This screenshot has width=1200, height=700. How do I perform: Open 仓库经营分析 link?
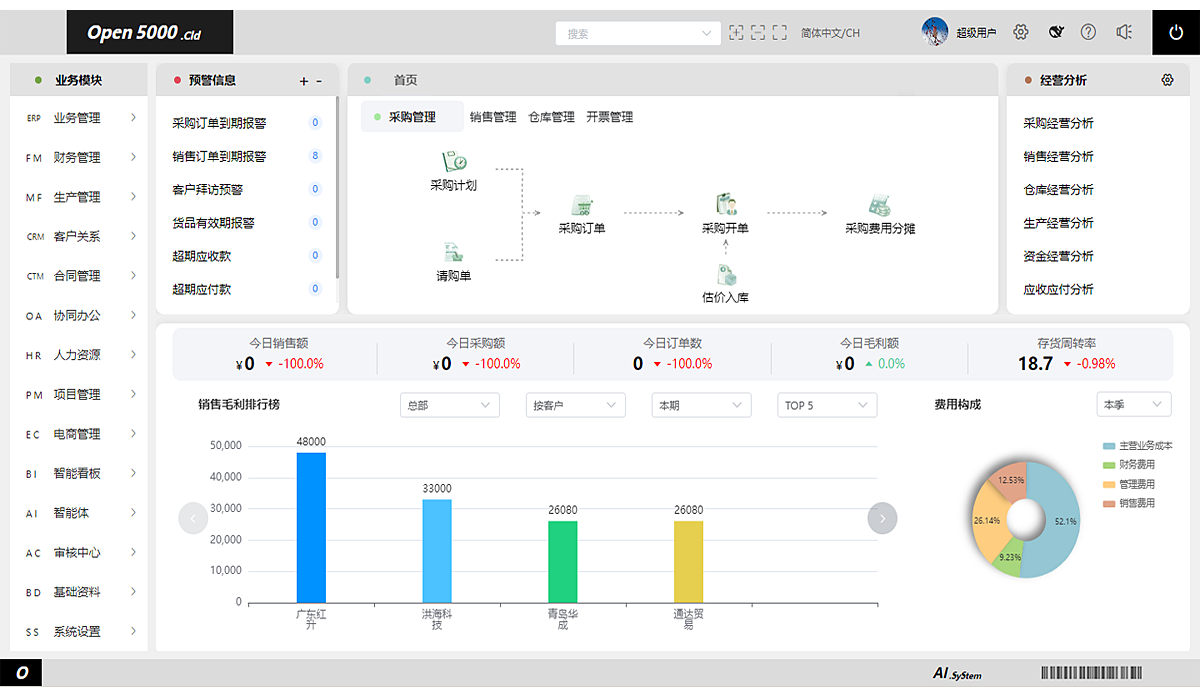[x=1058, y=189]
